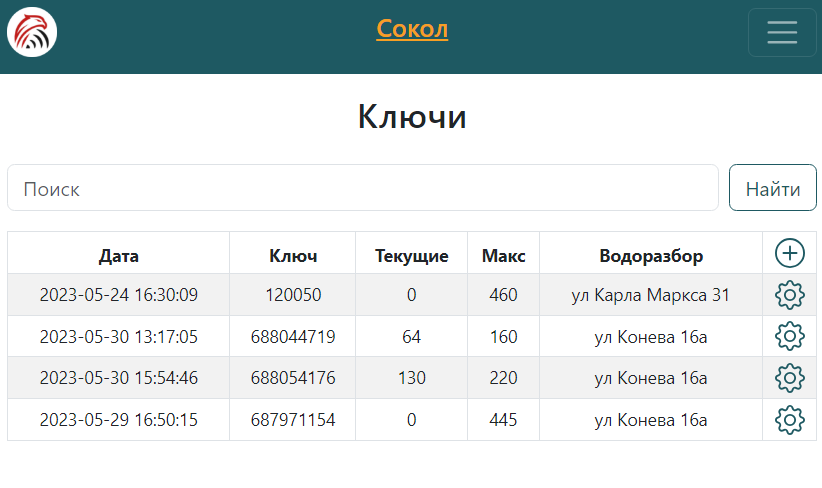The image size is (822, 488).
Task: Select the key number 120050 cell
Action: pos(293,295)
